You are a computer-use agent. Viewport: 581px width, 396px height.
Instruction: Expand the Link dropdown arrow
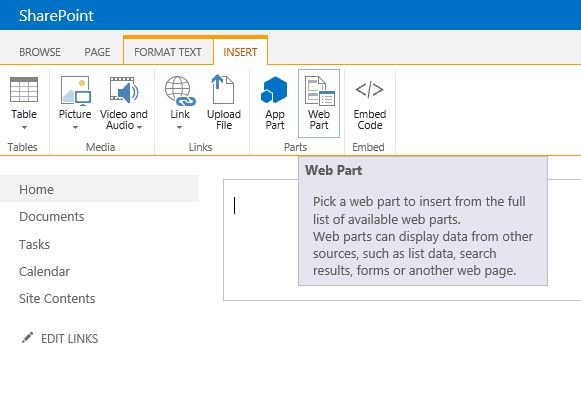click(x=179, y=127)
